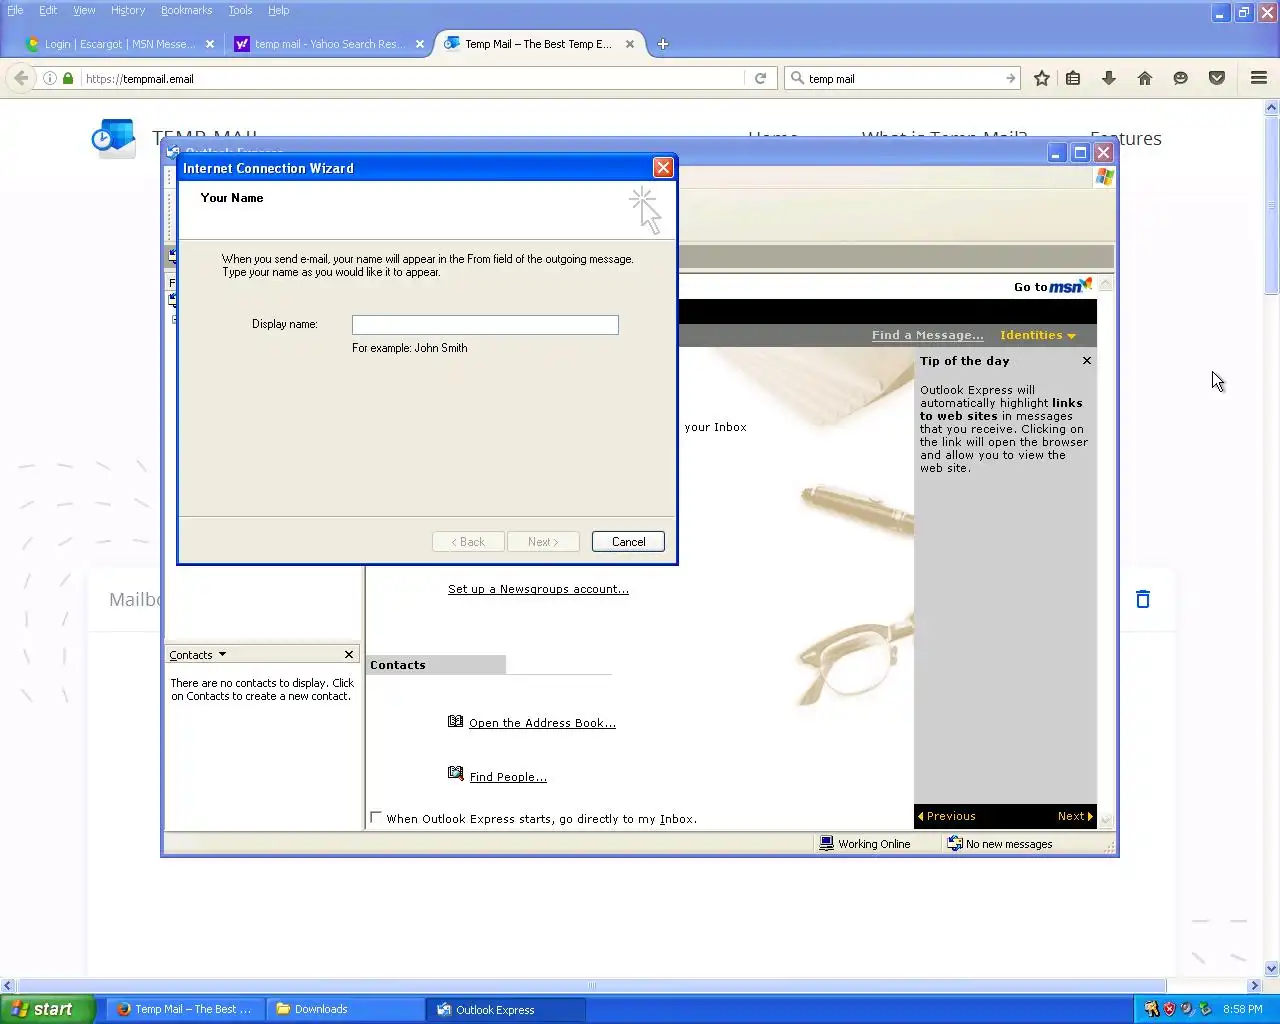This screenshot has width=1280, height=1024.
Task: Click the browser URL address bar
Action: (412, 78)
